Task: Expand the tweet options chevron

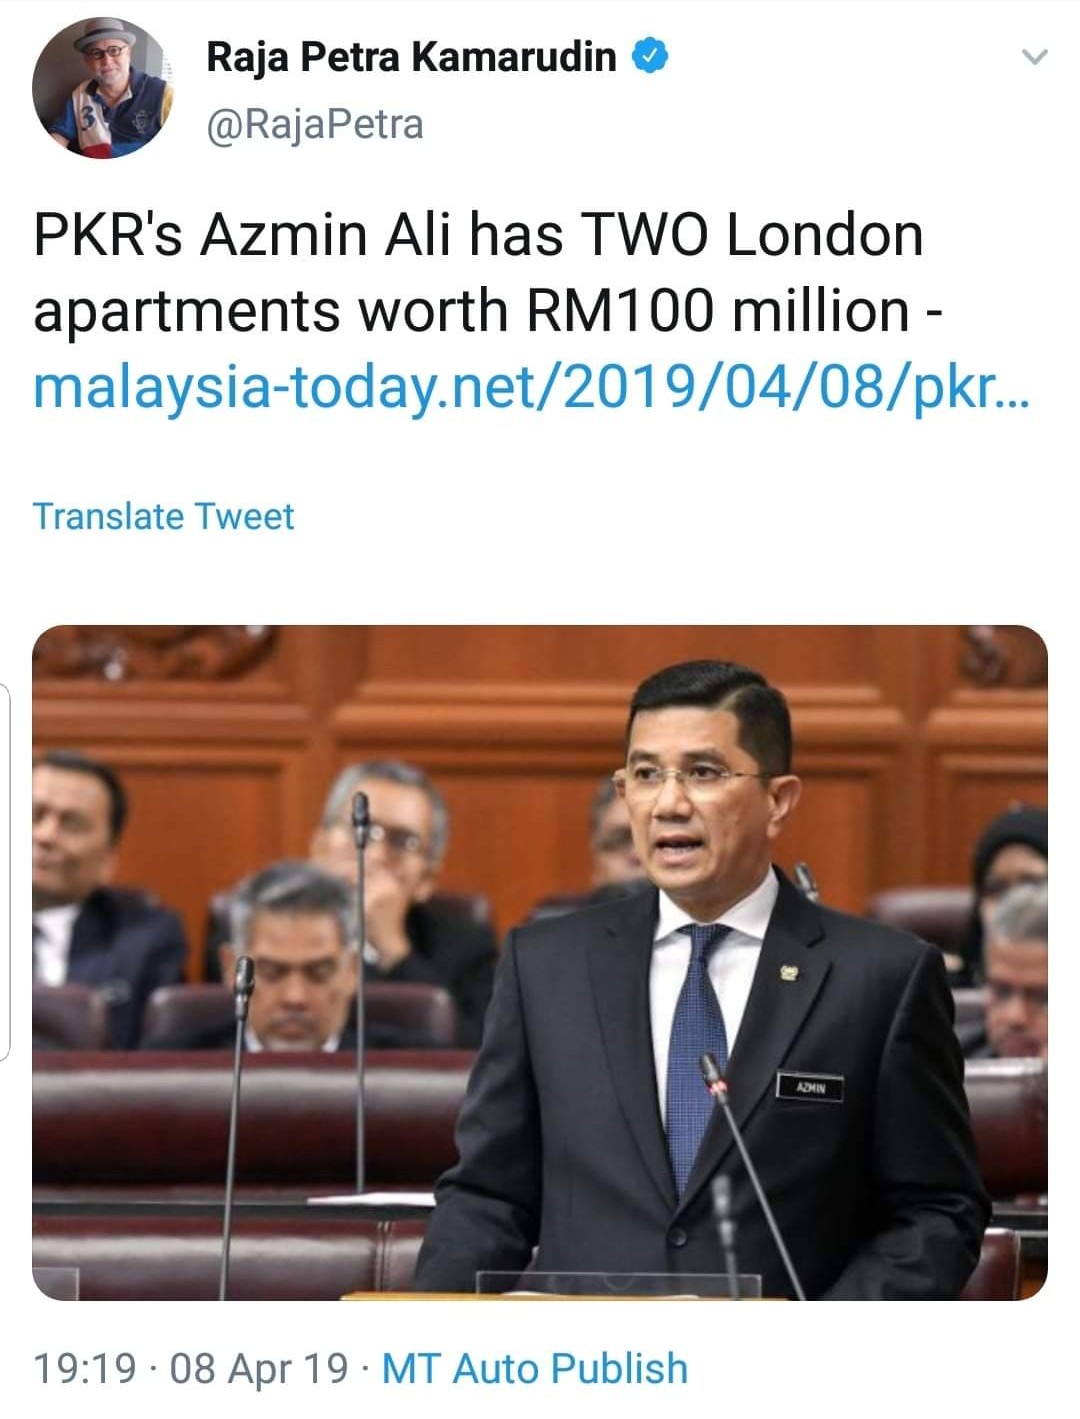Action: click(1035, 58)
